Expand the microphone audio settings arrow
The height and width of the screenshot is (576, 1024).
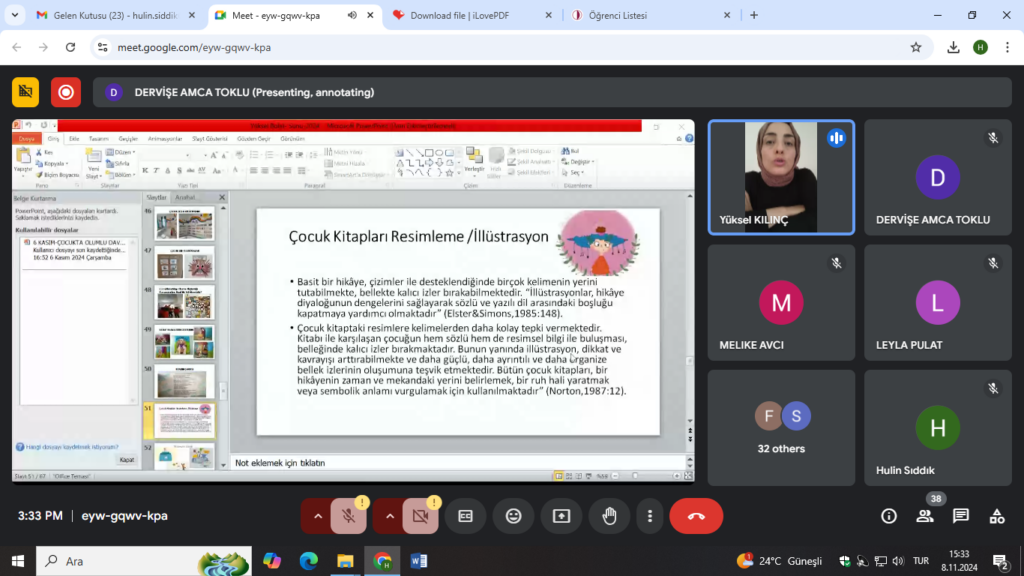pos(318,516)
